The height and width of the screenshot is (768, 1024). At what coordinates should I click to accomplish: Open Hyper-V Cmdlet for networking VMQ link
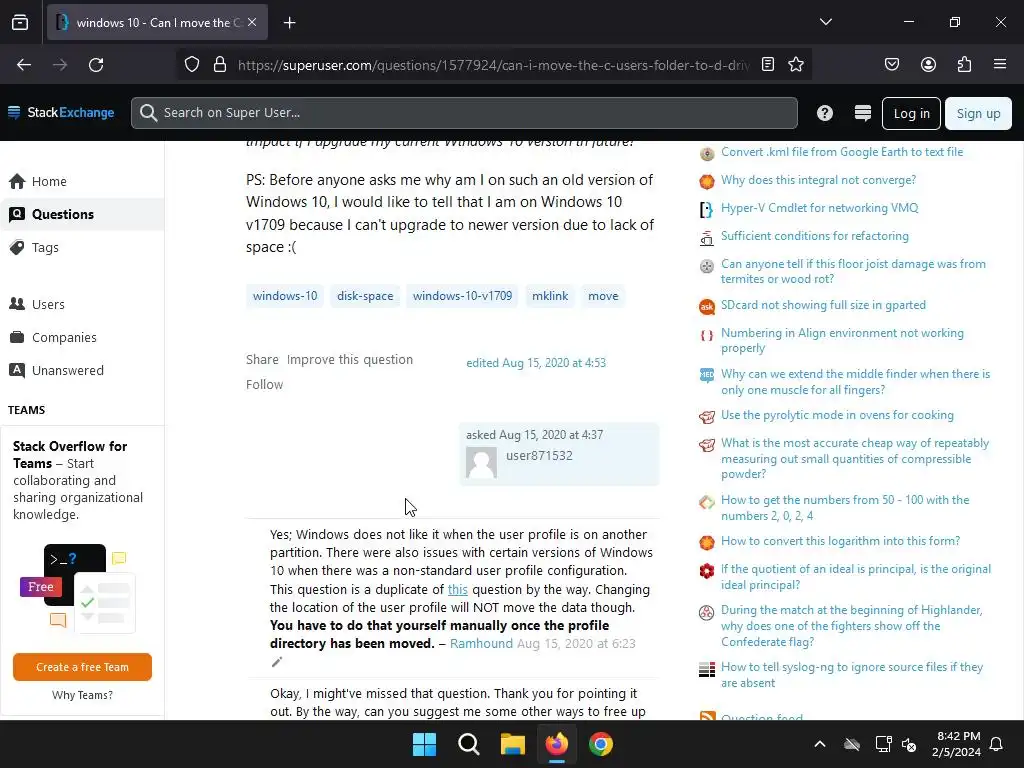(820, 208)
